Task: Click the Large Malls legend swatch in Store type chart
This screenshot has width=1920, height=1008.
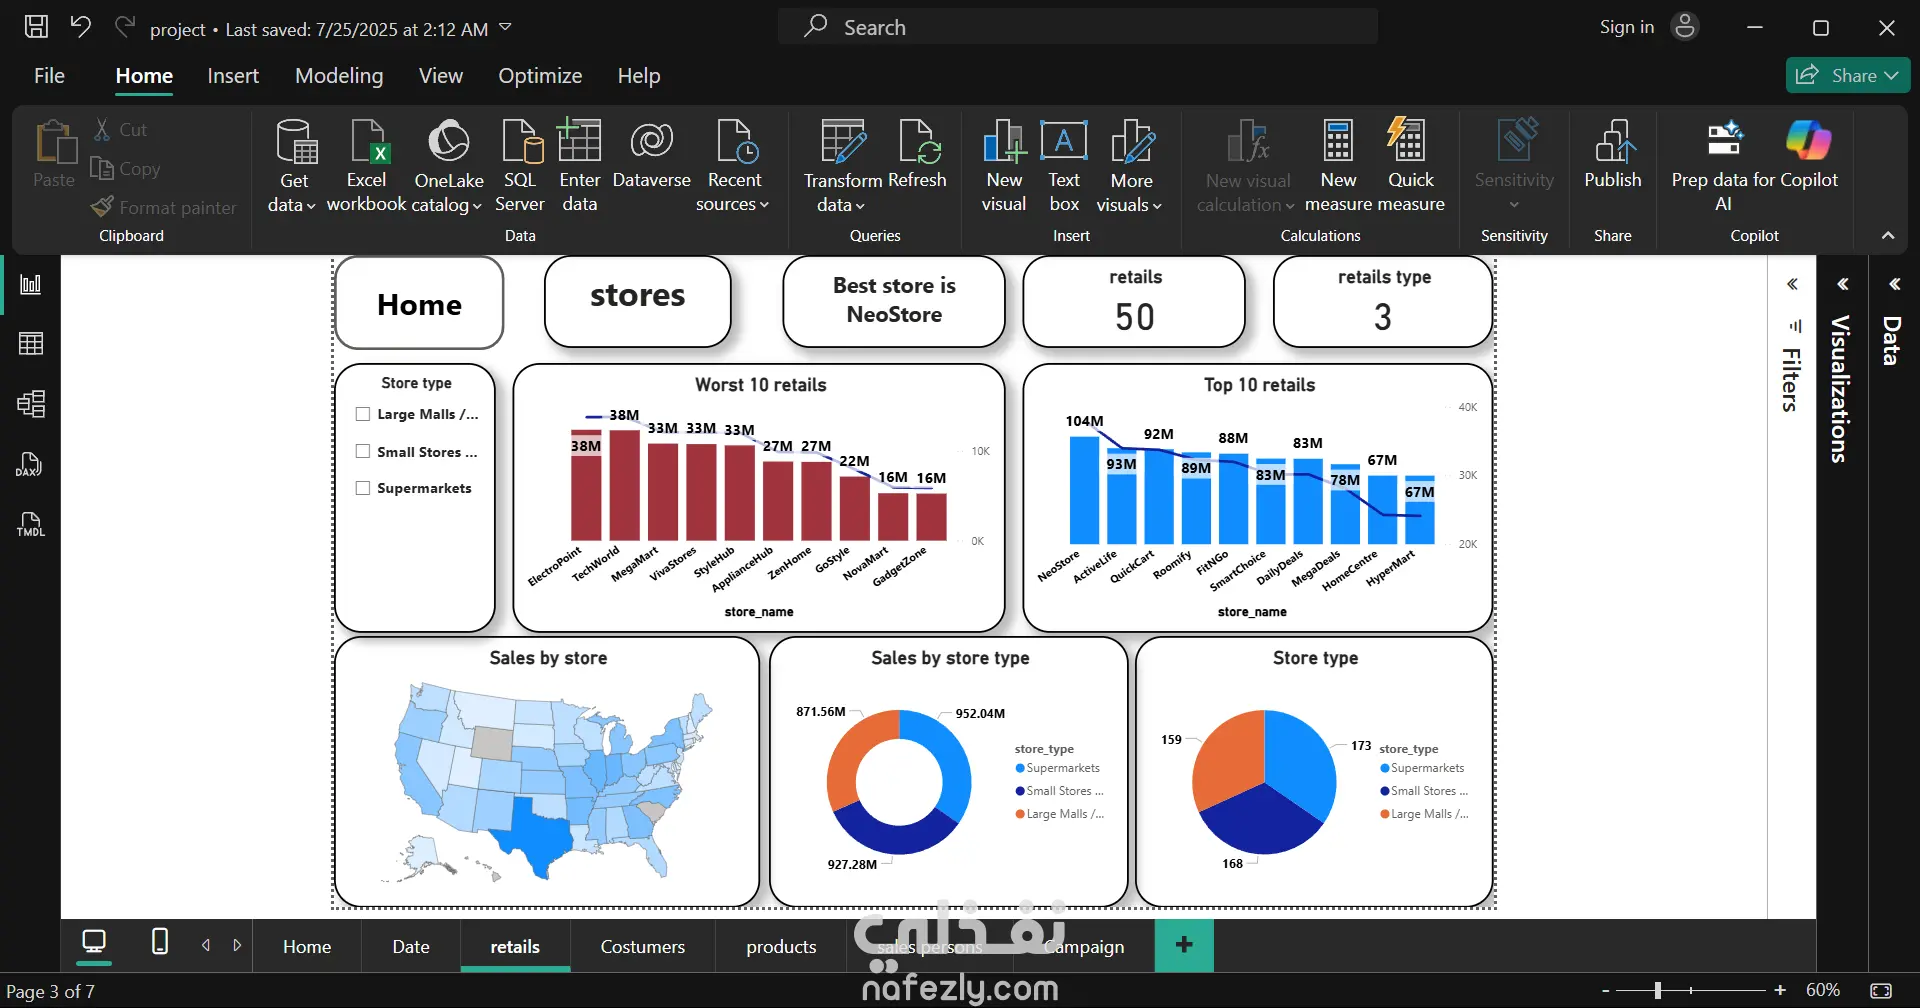Action: click(x=1385, y=814)
